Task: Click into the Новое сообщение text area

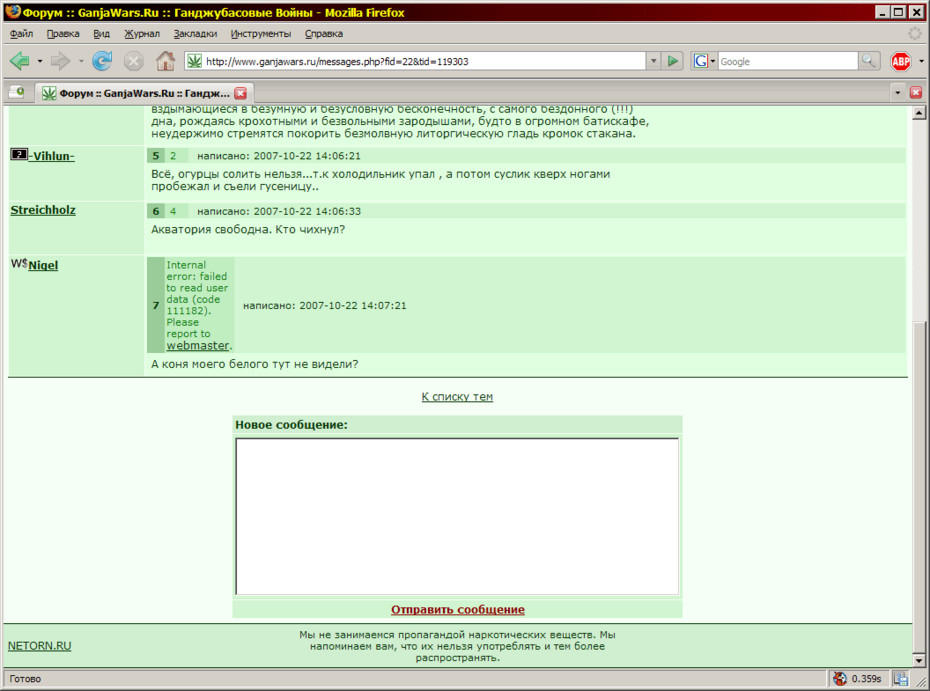Action: (x=457, y=516)
